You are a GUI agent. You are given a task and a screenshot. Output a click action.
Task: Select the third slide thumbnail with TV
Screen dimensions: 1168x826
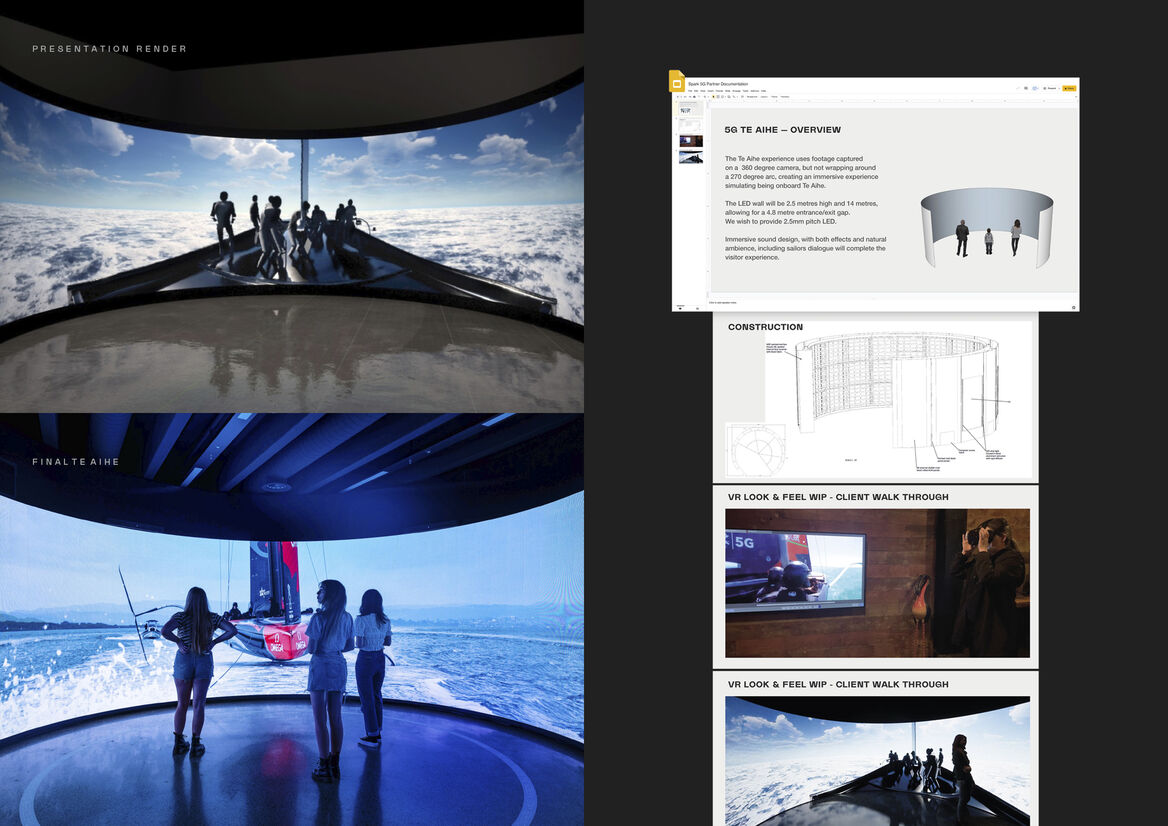pos(691,141)
